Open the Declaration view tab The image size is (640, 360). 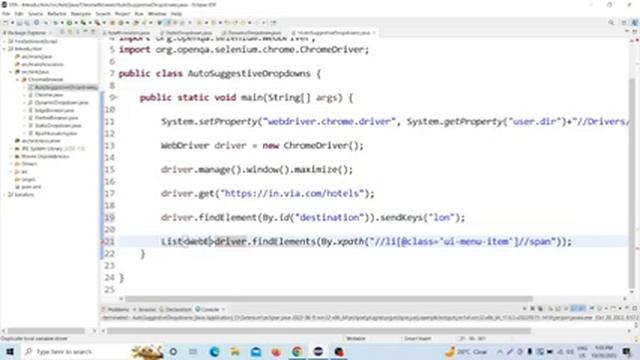tap(176, 309)
